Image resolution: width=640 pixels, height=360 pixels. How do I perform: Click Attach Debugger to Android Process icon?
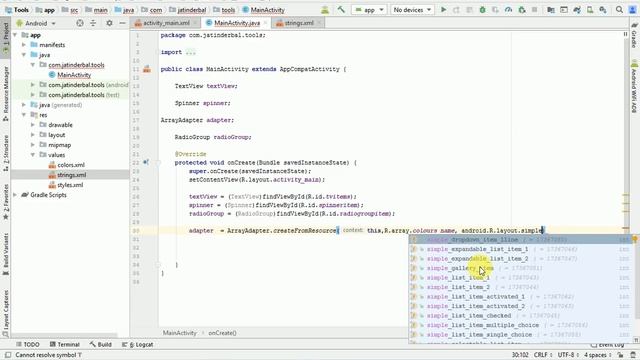click(522, 9)
